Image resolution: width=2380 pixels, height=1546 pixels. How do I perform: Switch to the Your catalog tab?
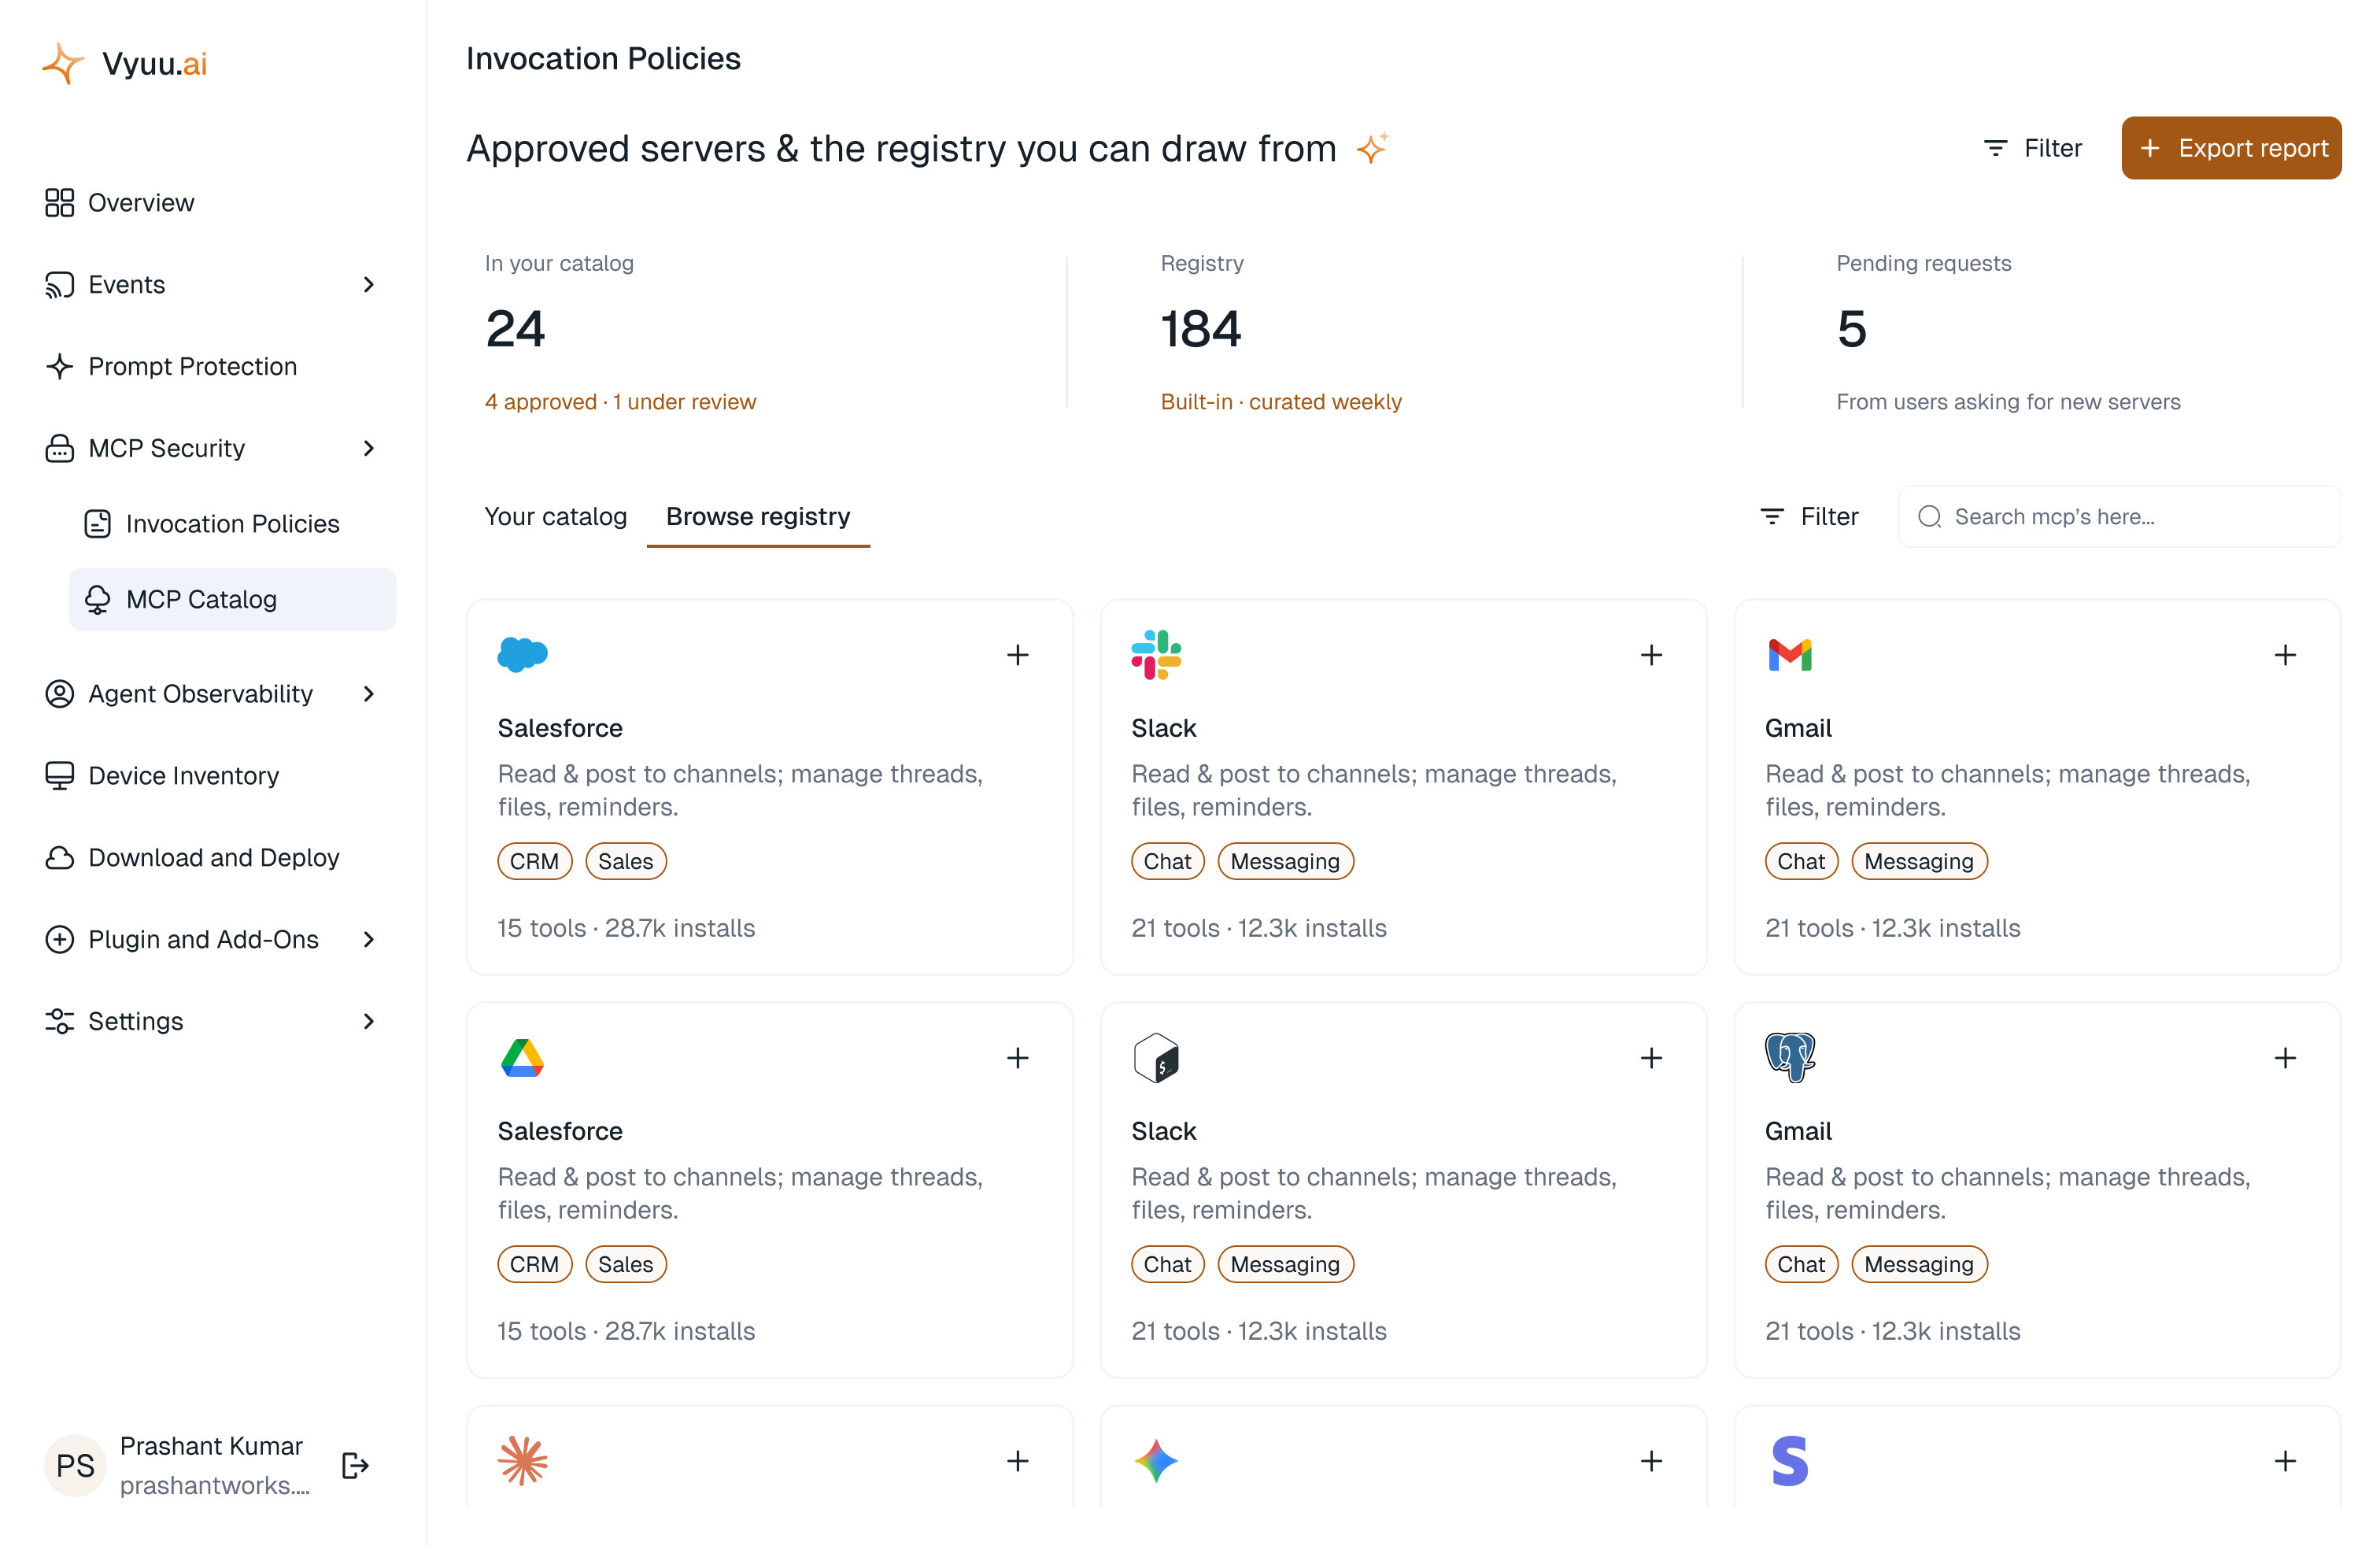[555, 516]
